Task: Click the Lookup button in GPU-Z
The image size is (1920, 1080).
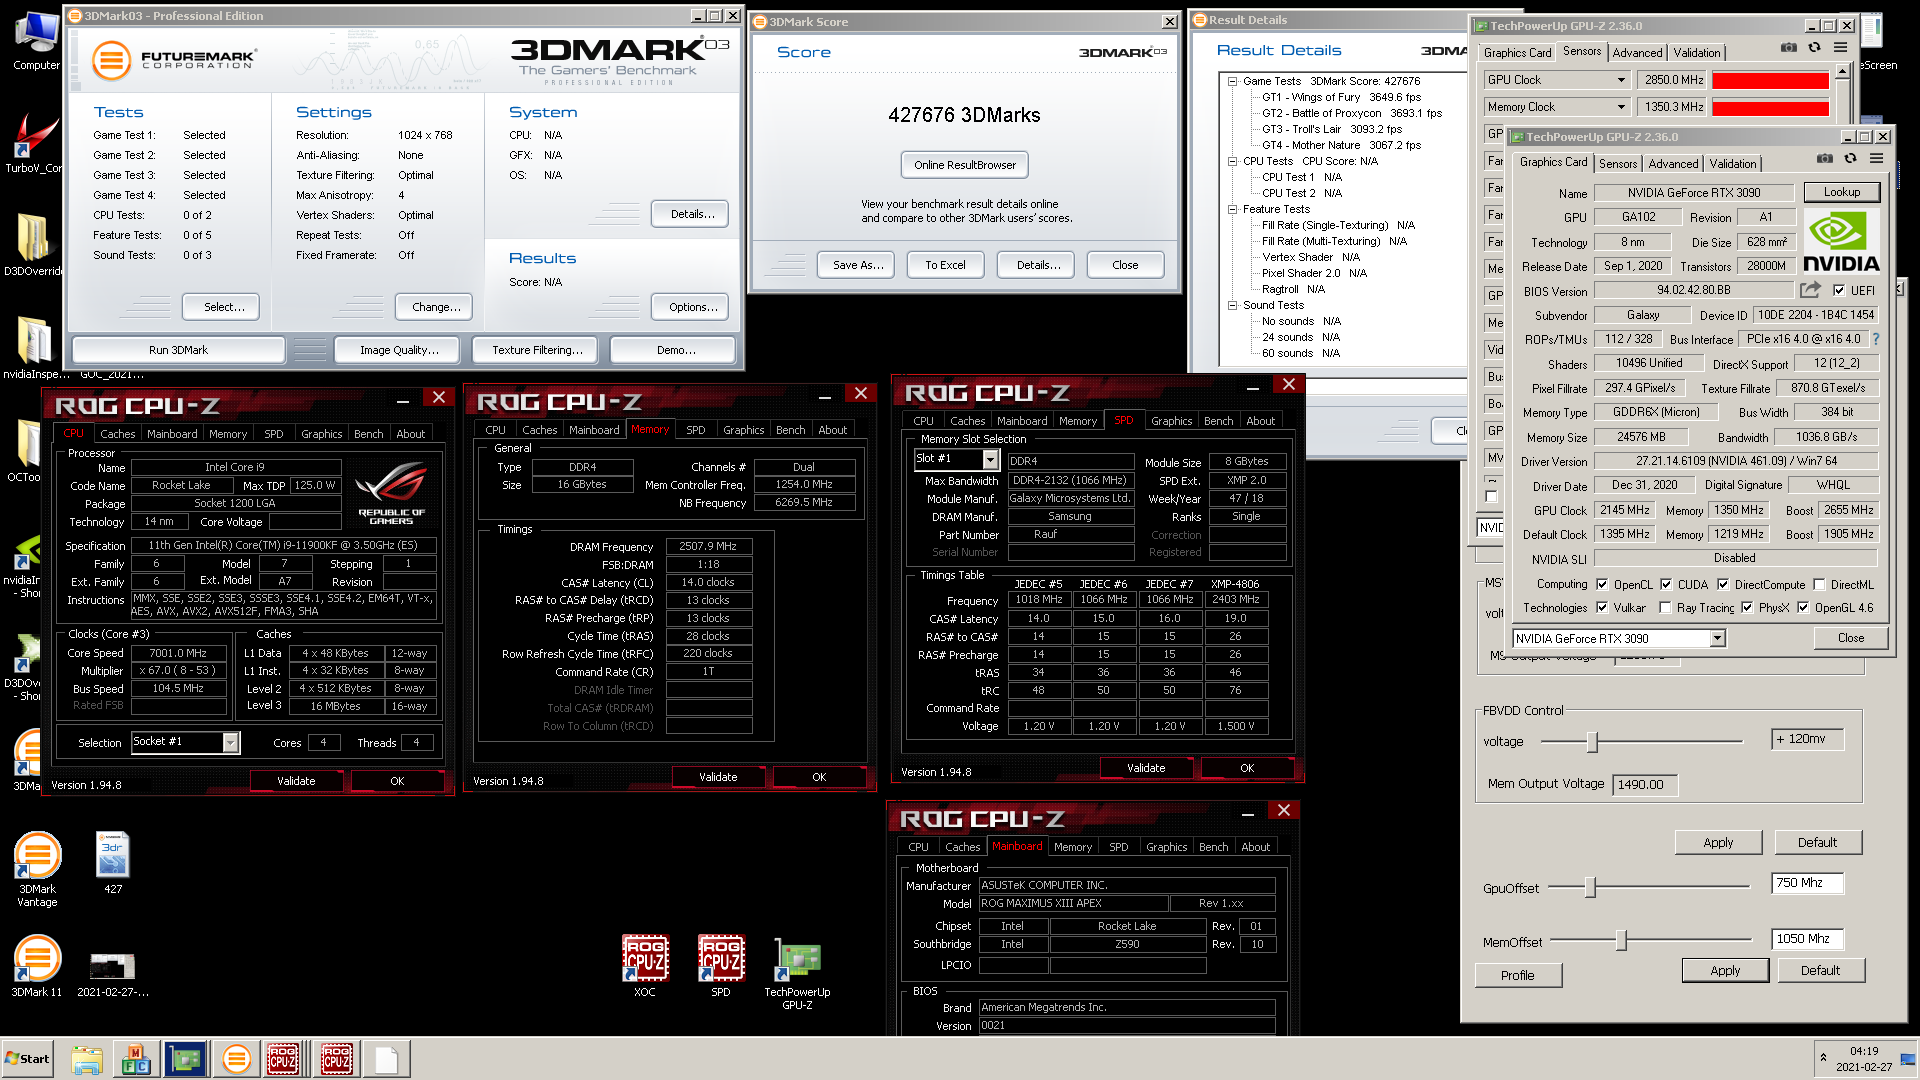Action: pyautogui.click(x=1841, y=192)
